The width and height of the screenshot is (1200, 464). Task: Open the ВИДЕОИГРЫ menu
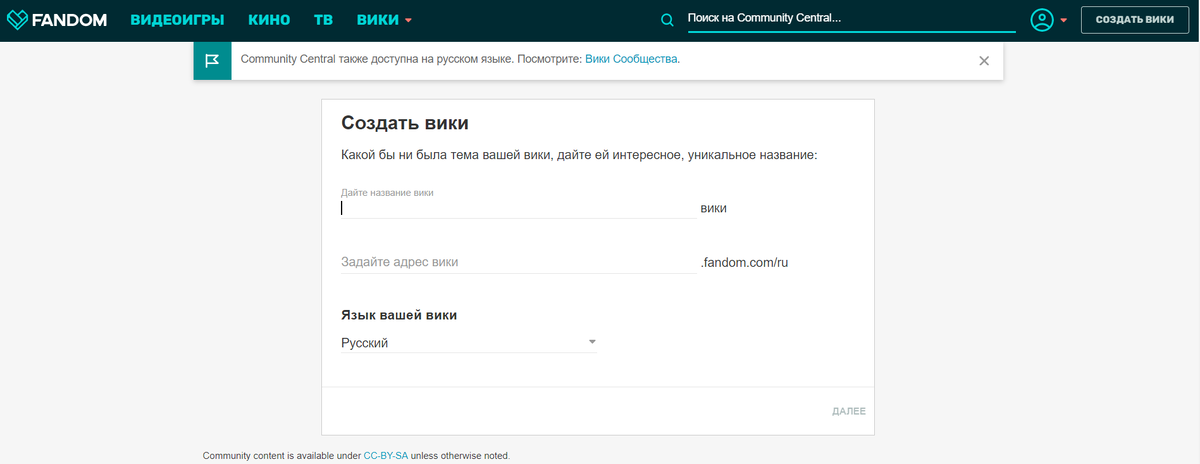(x=177, y=20)
